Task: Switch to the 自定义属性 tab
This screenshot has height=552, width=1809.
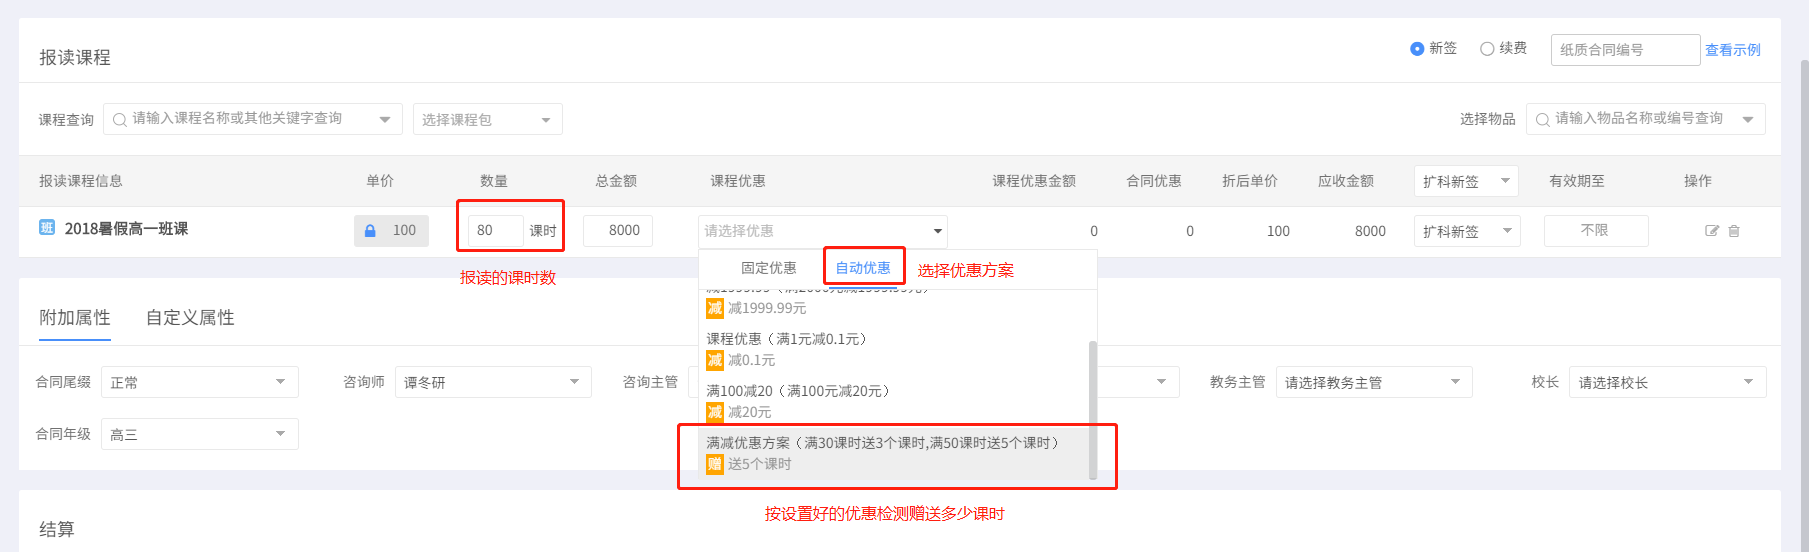Action: 190,318
